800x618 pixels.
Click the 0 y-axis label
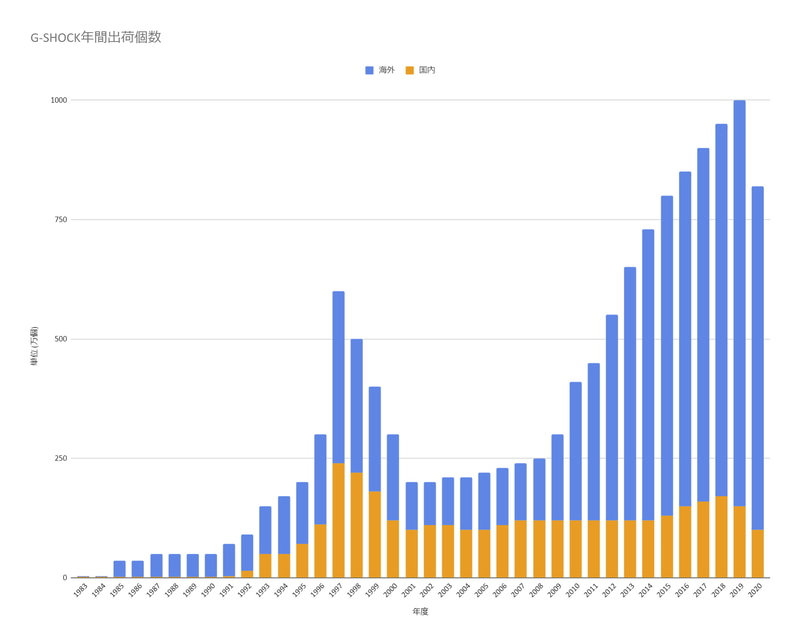pyautogui.click(x=65, y=578)
